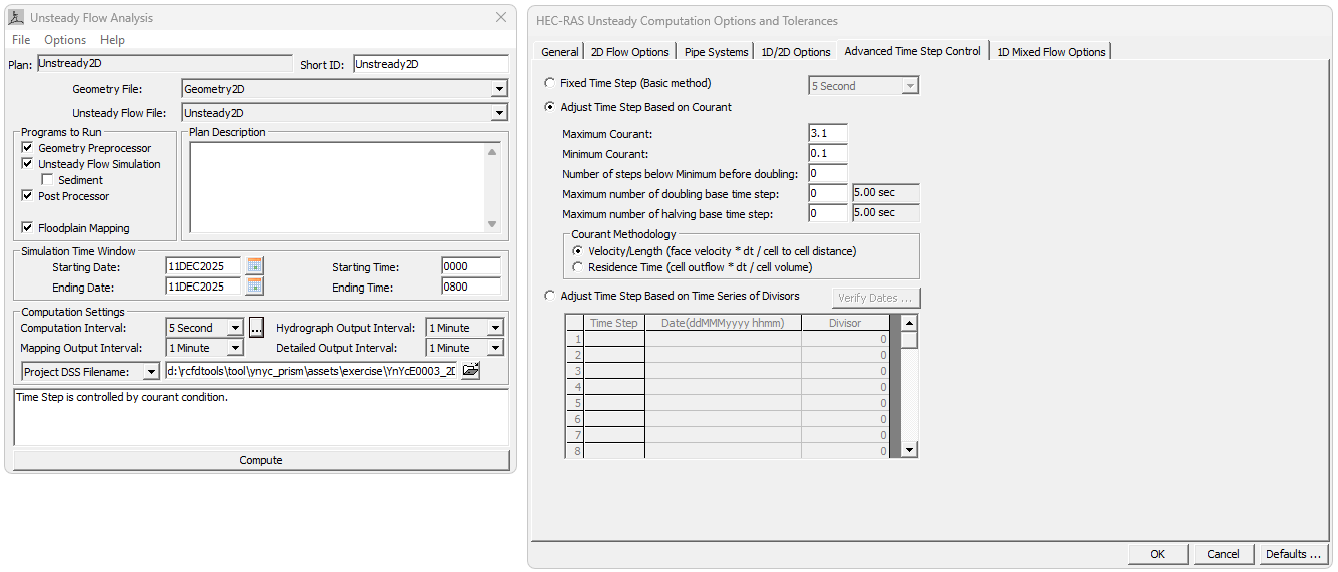The width and height of the screenshot is (1338, 572).
Task: Open the Geometry File dropdown
Action: [x=500, y=89]
